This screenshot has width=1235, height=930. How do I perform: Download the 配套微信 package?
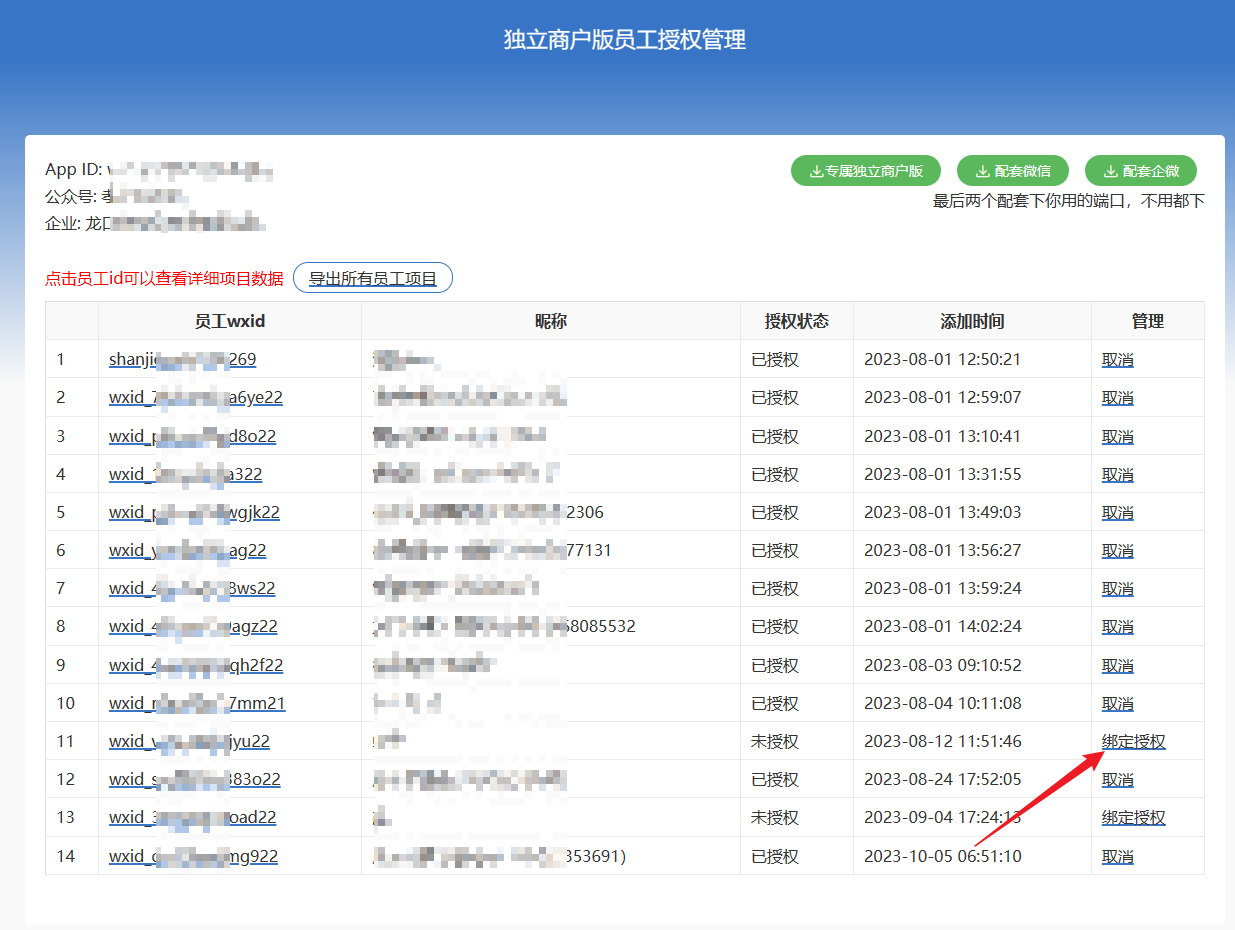tap(1012, 171)
